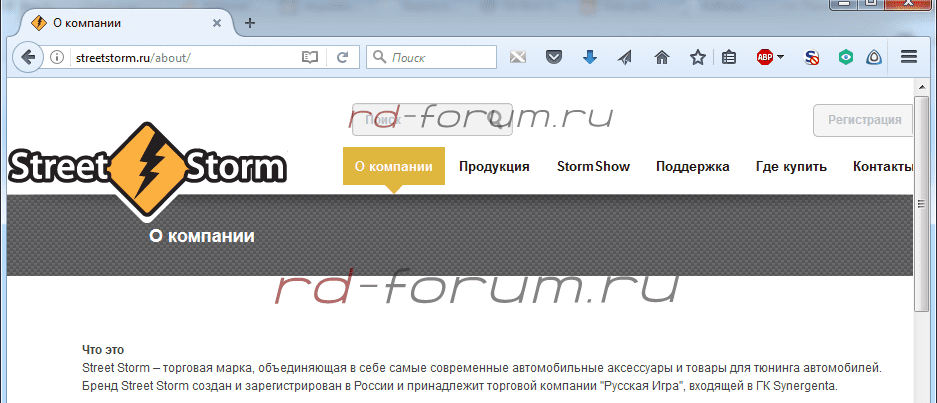Select the 'О компании' browser tab
This screenshot has height=403, width=937.
124,23
